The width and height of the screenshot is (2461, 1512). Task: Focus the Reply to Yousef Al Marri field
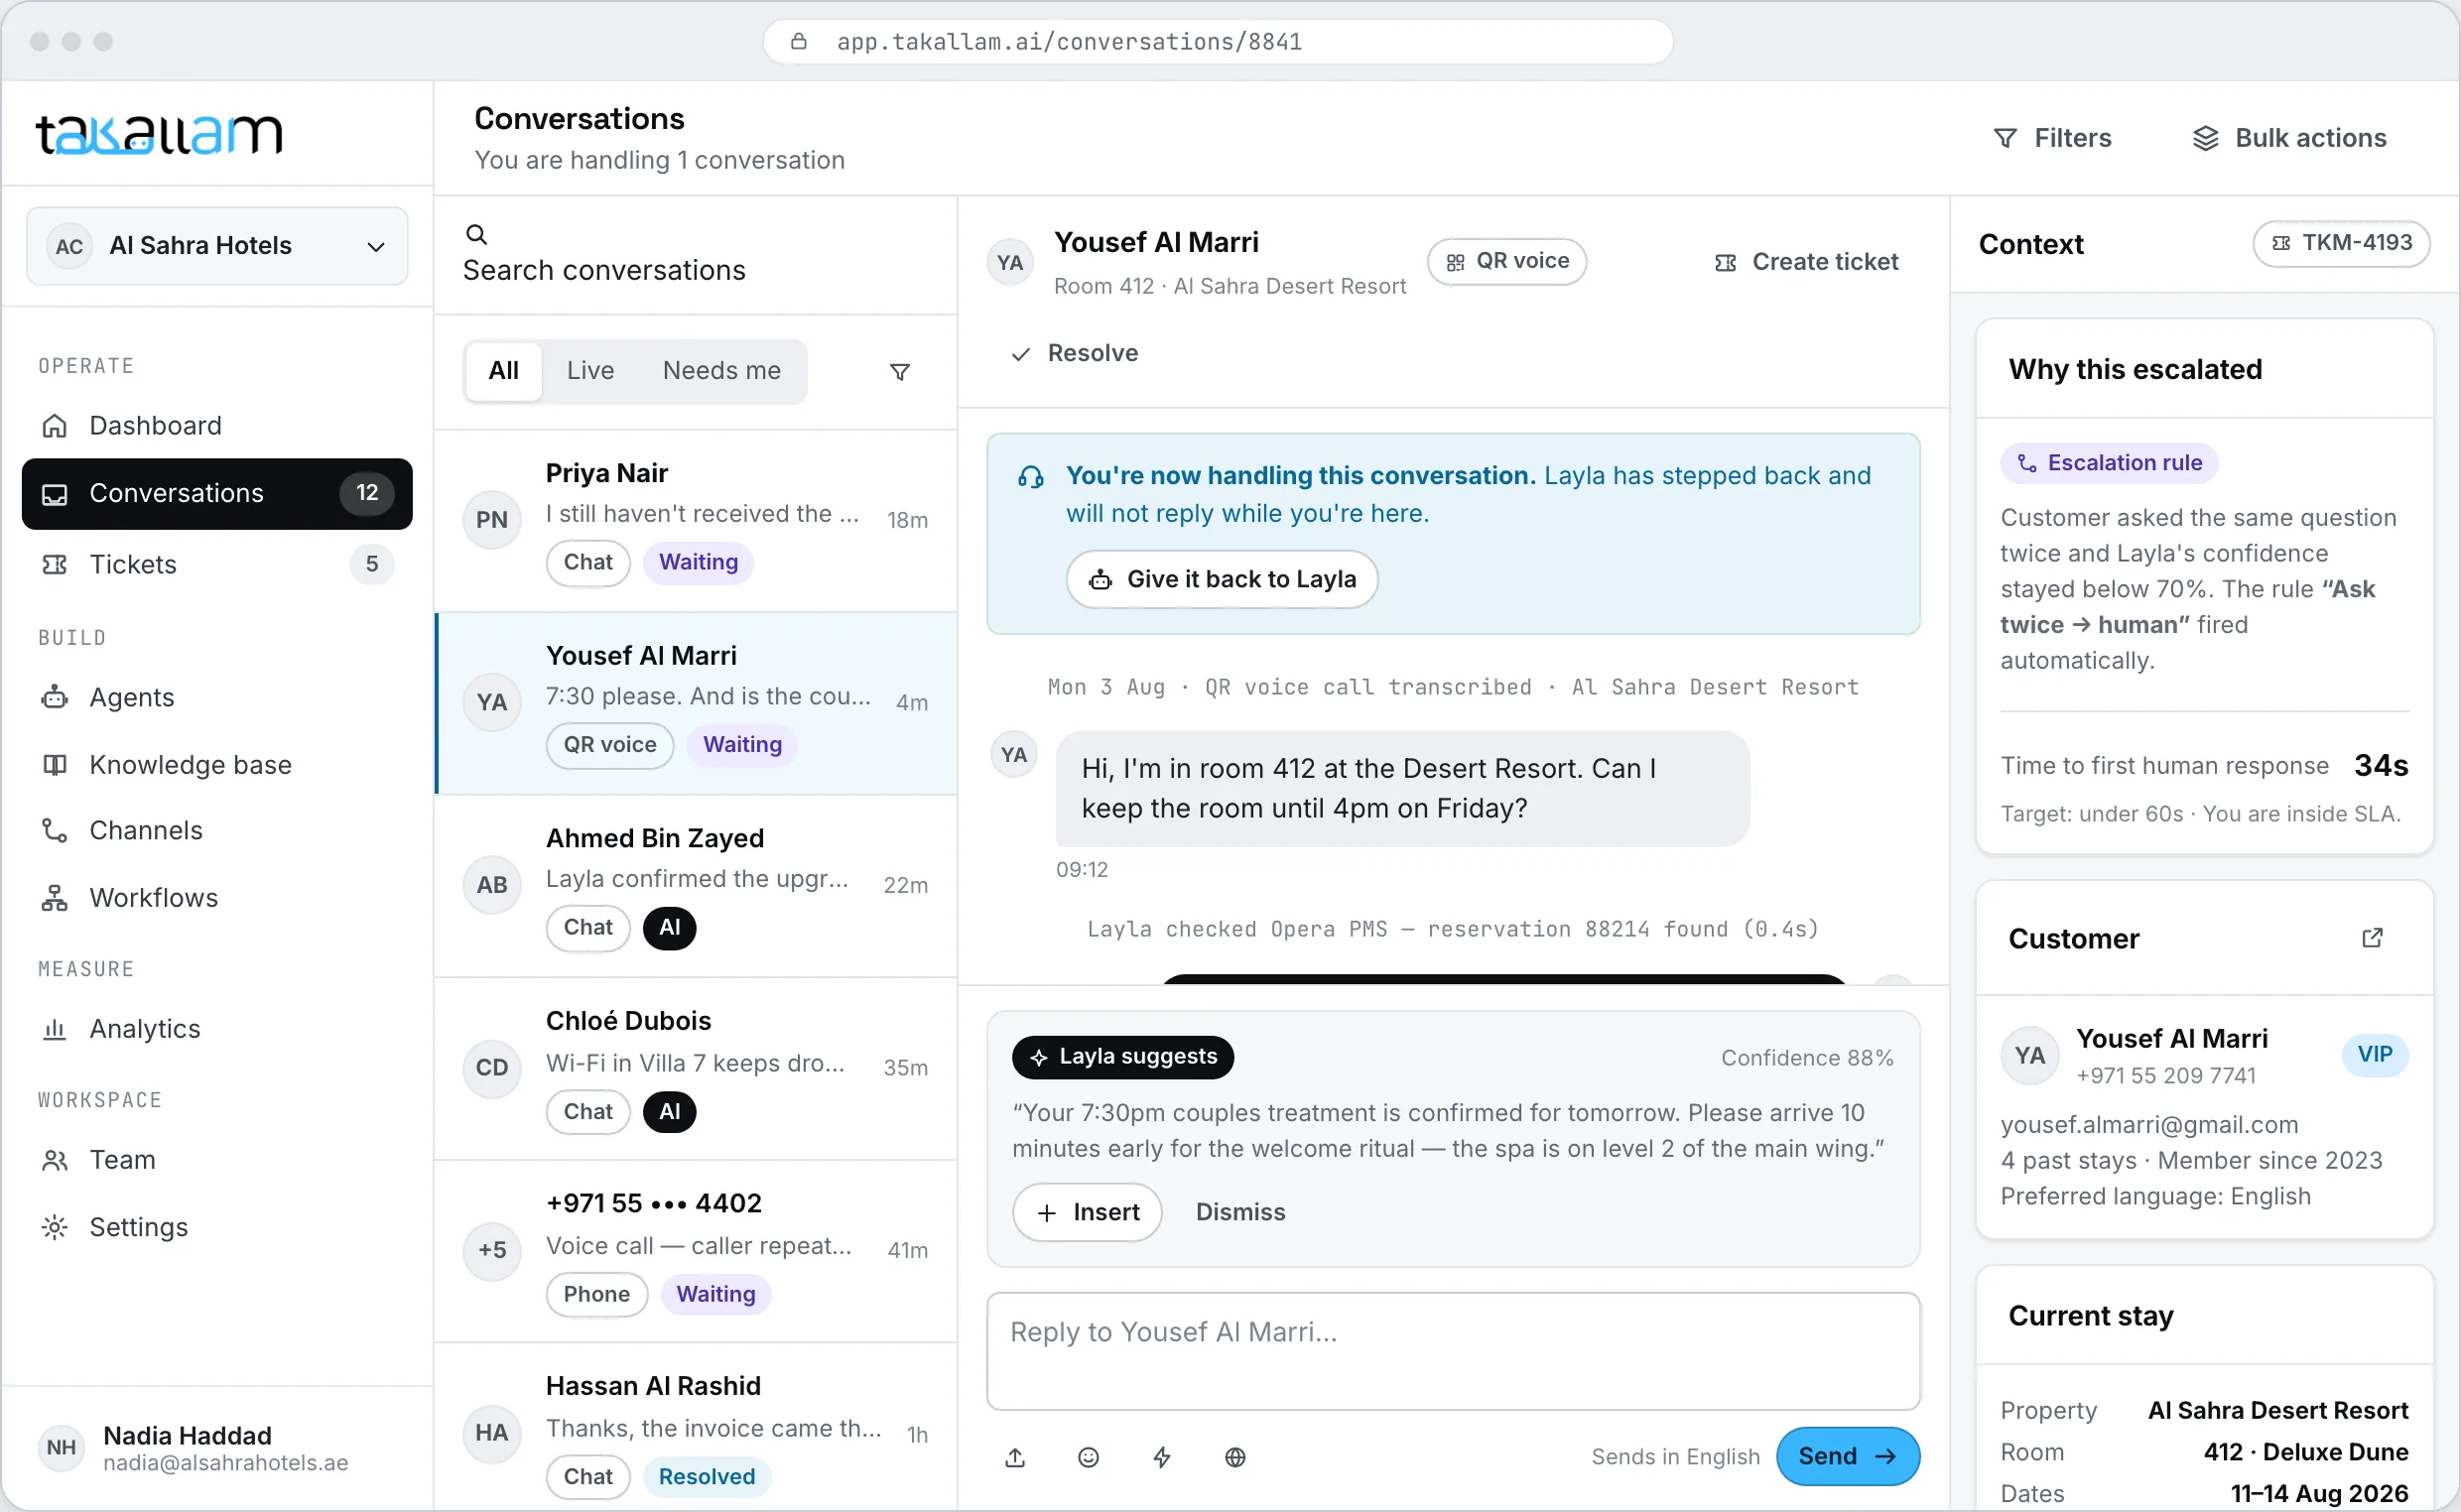click(x=1453, y=1351)
